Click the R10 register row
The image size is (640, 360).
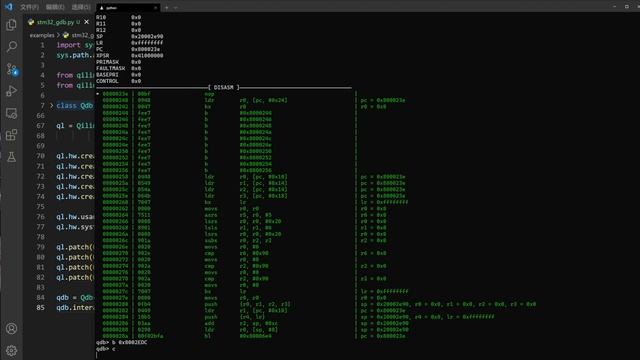[119, 17]
